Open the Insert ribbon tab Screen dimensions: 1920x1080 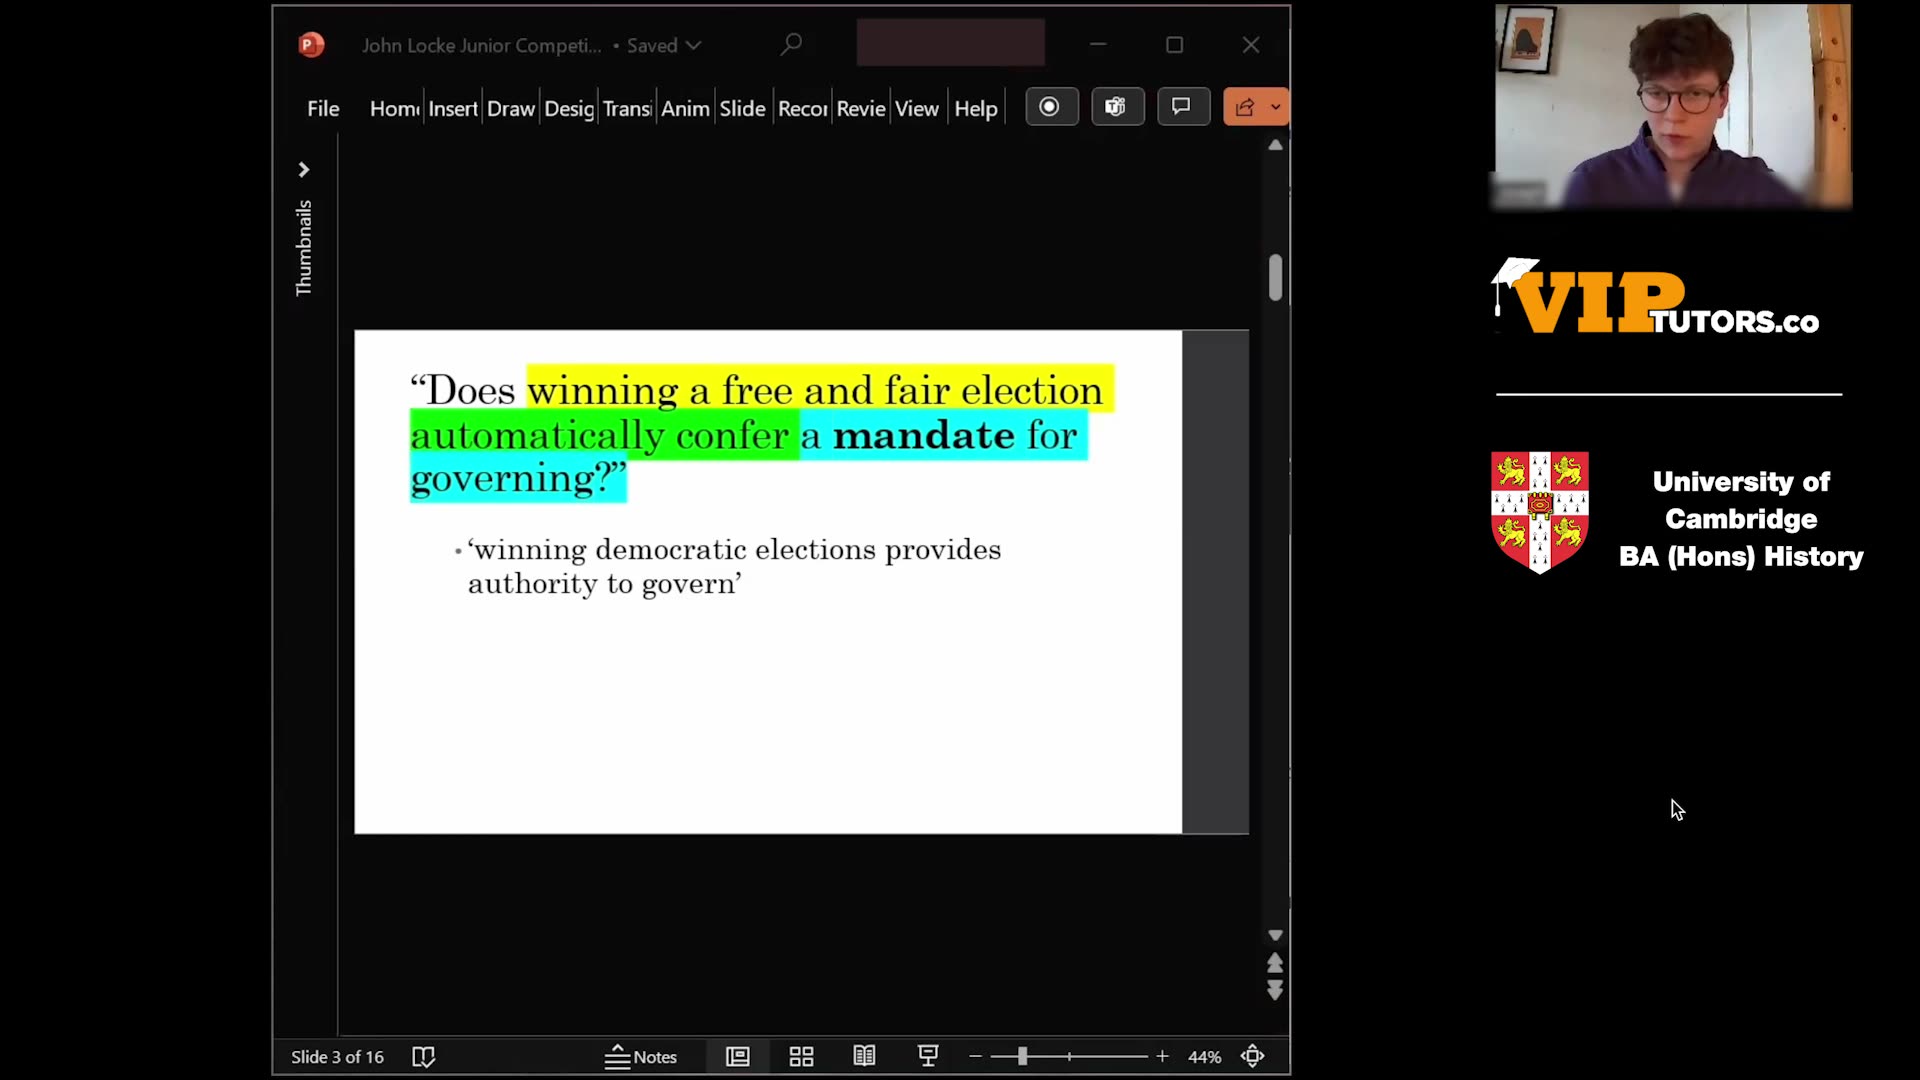[453, 109]
